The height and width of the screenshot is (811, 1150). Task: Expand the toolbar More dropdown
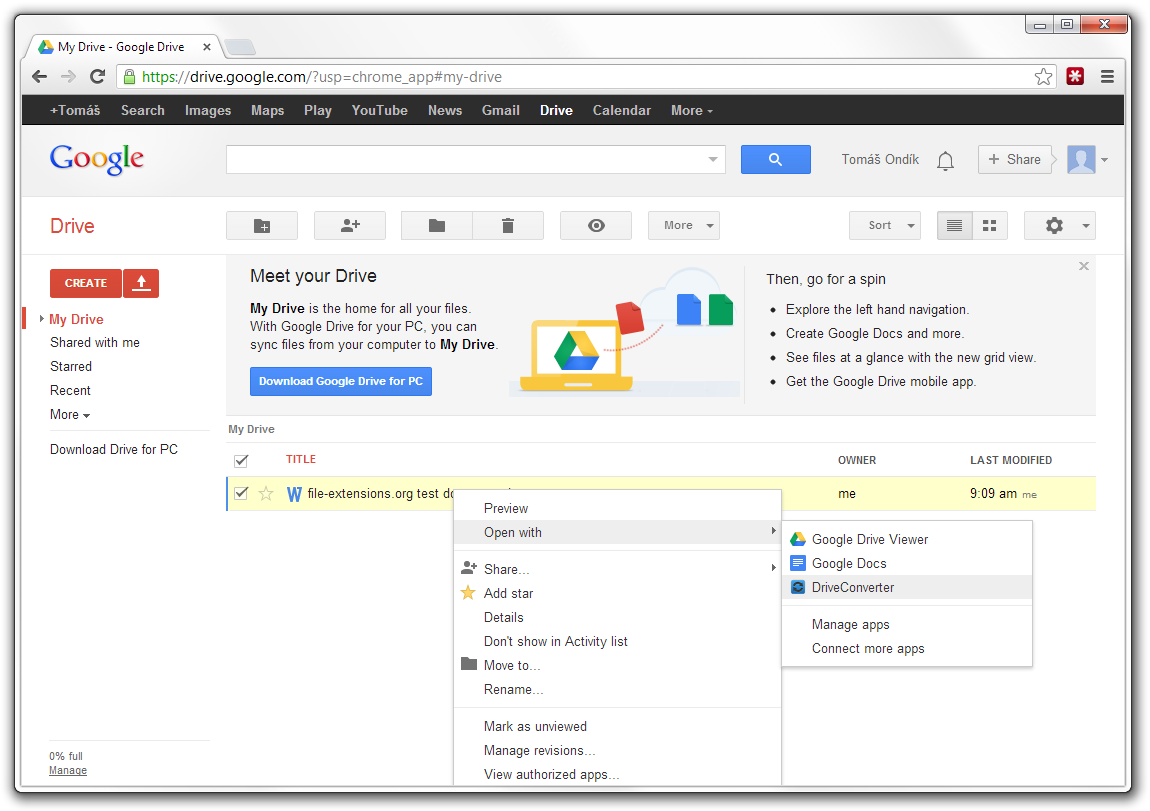[684, 226]
